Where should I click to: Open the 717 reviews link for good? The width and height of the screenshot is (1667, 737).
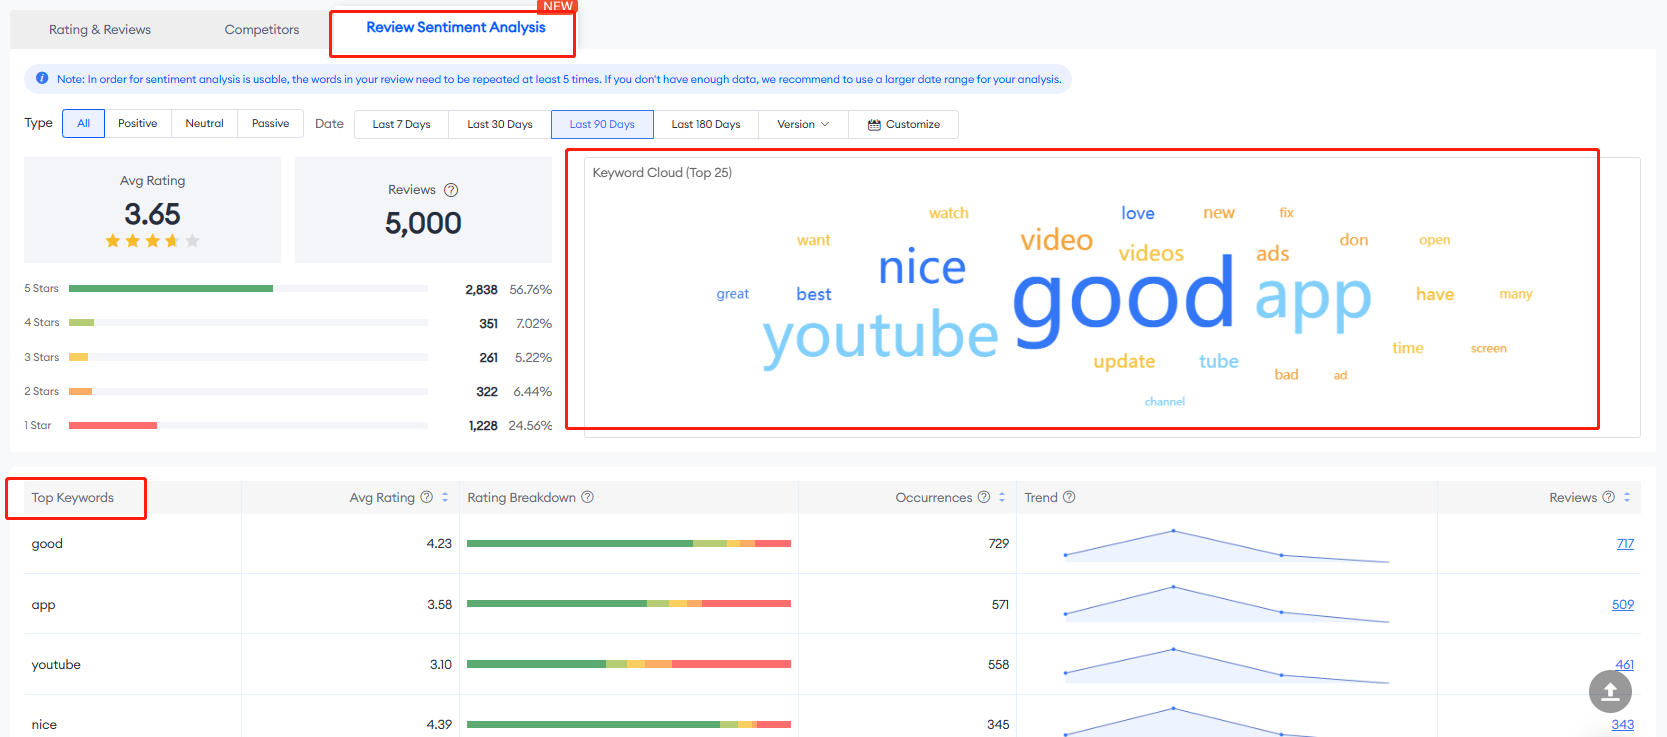1625,544
